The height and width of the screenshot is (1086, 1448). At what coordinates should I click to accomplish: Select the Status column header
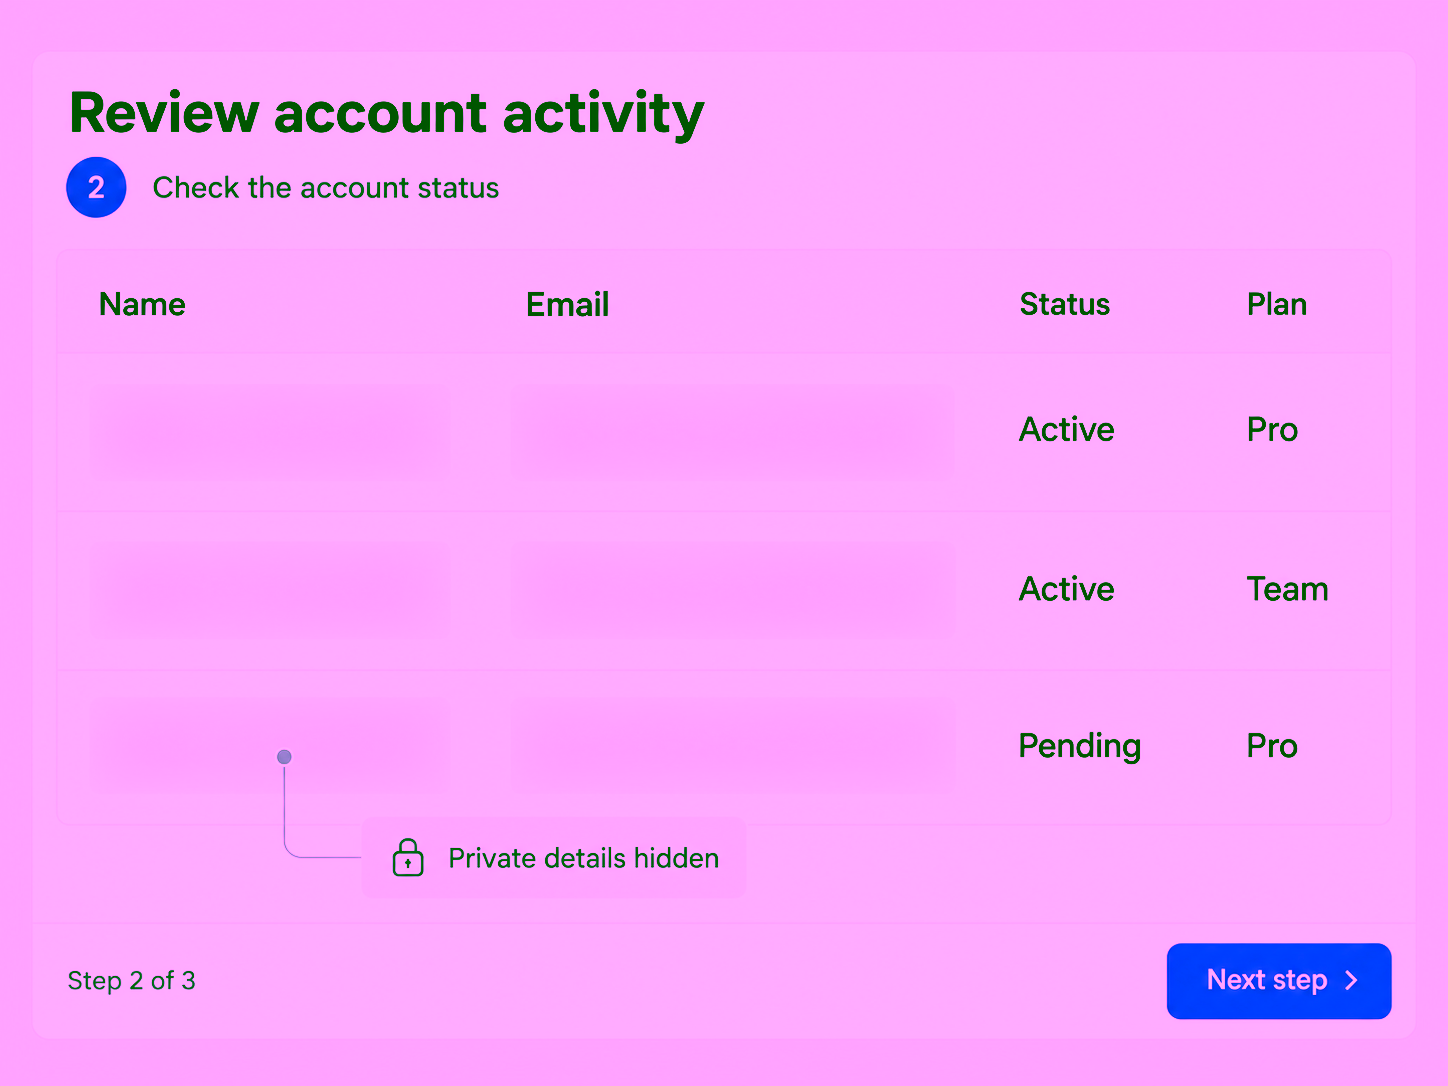tap(1065, 304)
